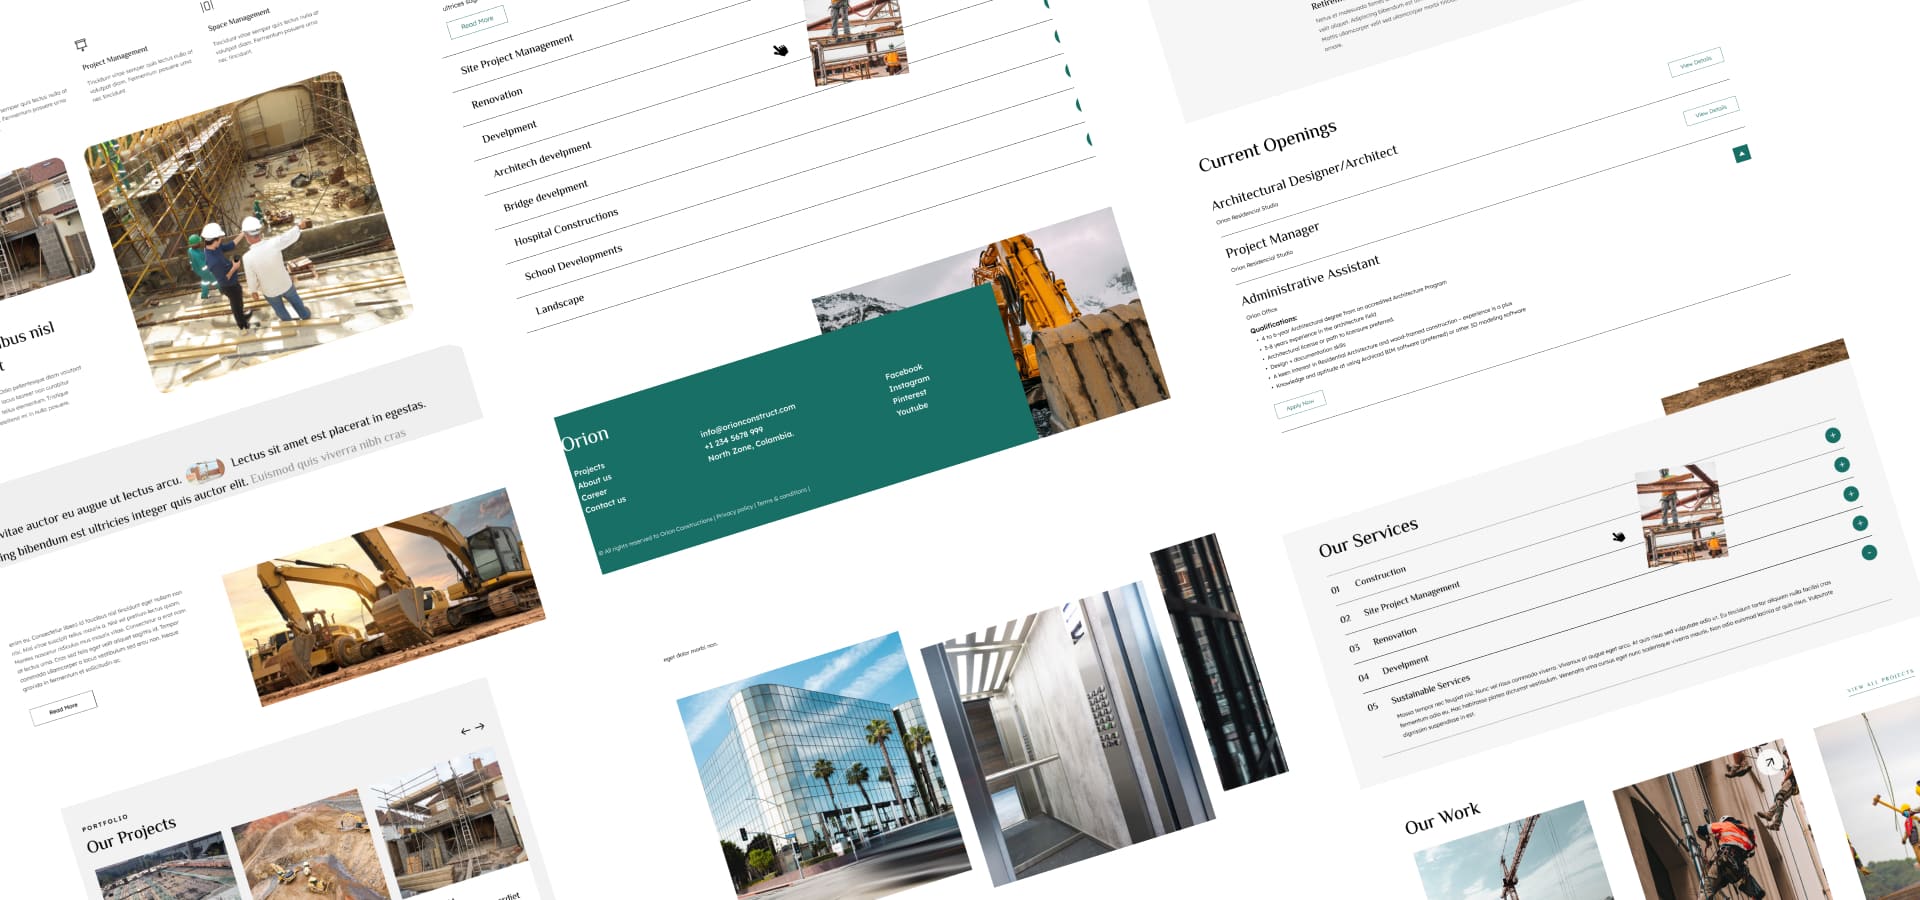The image size is (1920, 900).
Task: Expand the Construction service with its plus icon
Action: [x=1832, y=435]
